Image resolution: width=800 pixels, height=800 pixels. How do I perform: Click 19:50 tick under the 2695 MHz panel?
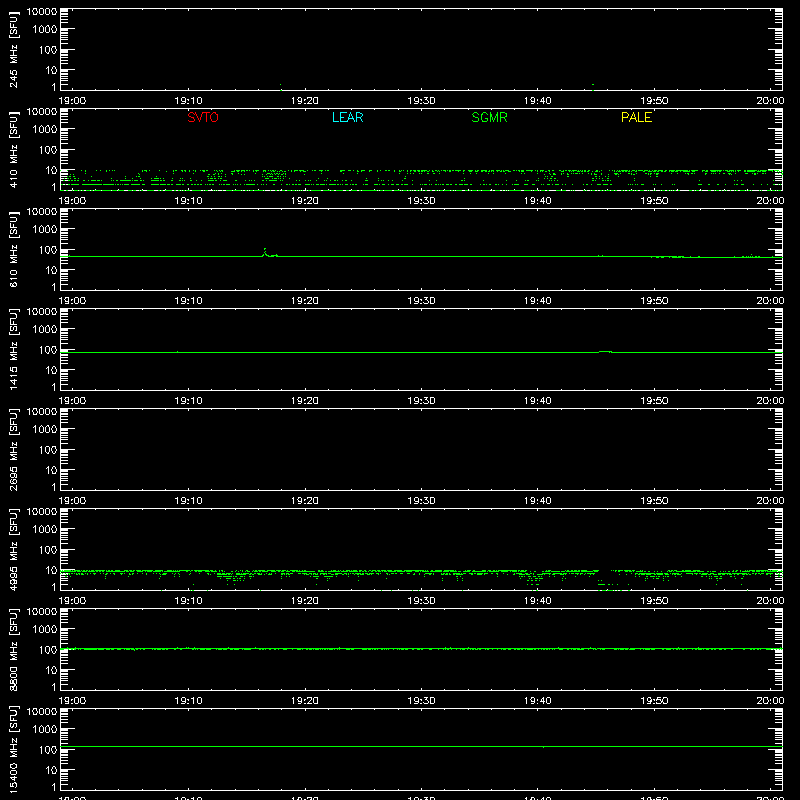point(654,501)
